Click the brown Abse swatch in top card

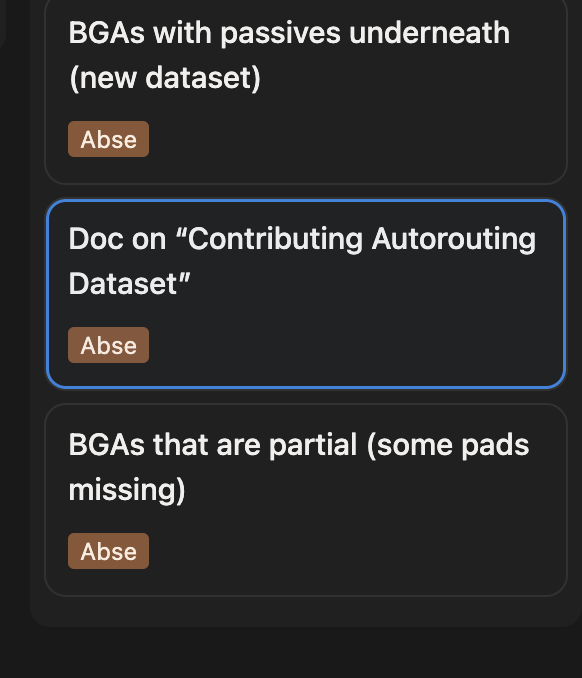[x=109, y=139]
